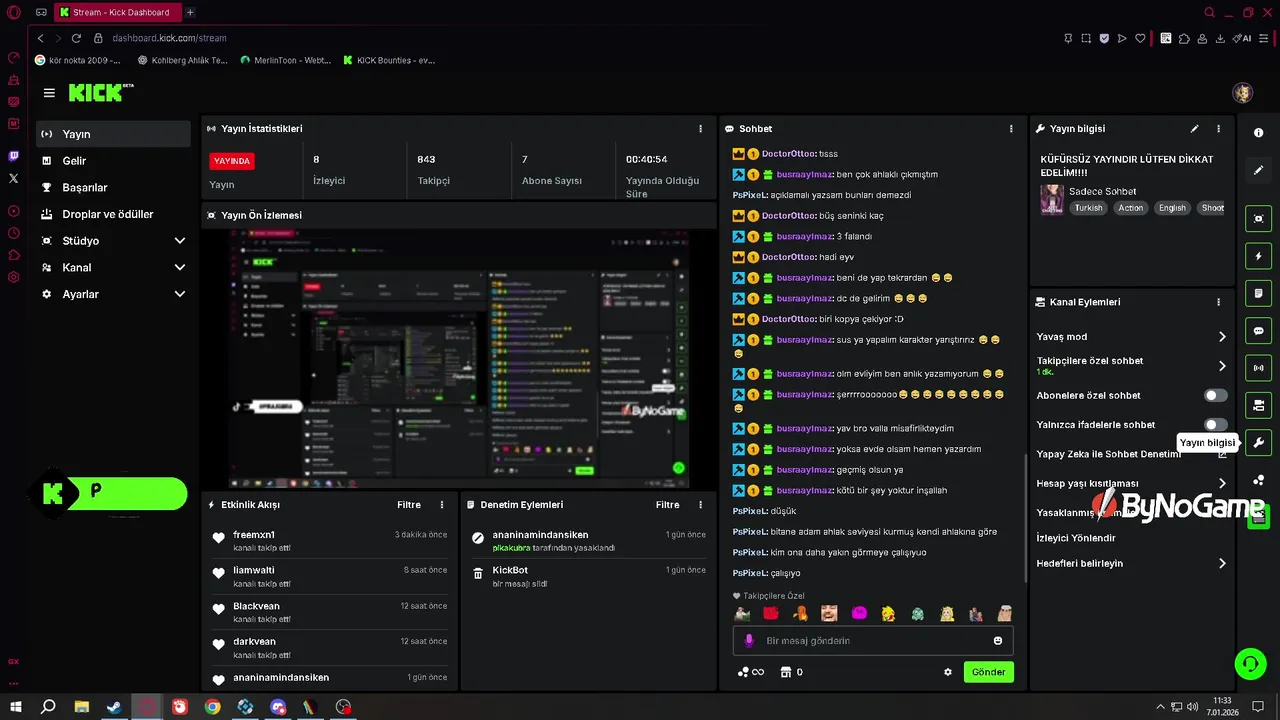Click the browser address bar URL

169,38
